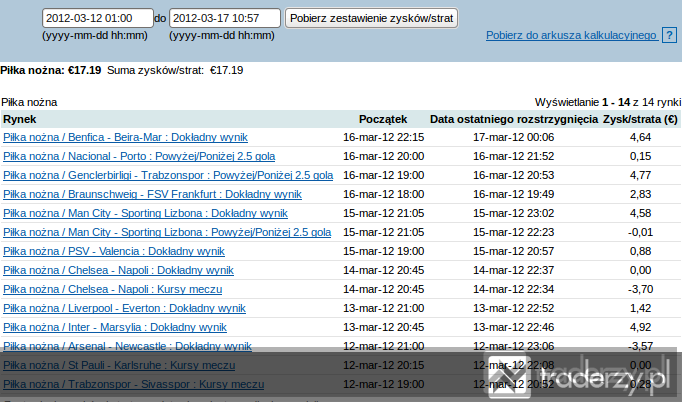The width and height of the screenshot is (682, 402).
Task: Click settlement time 13-mar-12 22:46
Action: [x=514, y=328]
